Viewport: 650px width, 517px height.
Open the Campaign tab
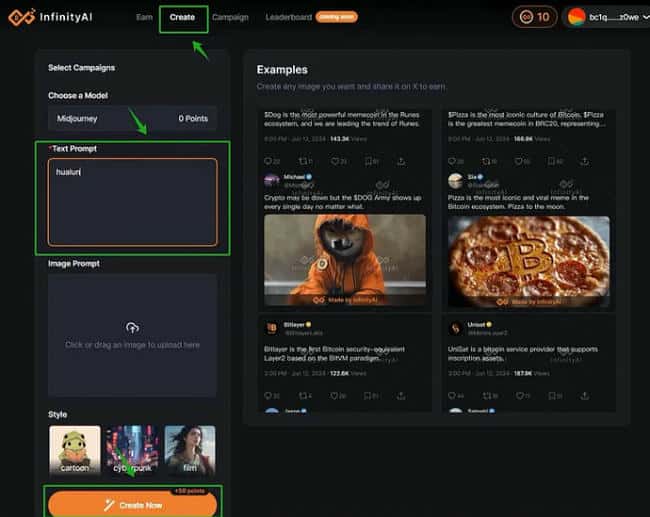(x=231, y=17)
